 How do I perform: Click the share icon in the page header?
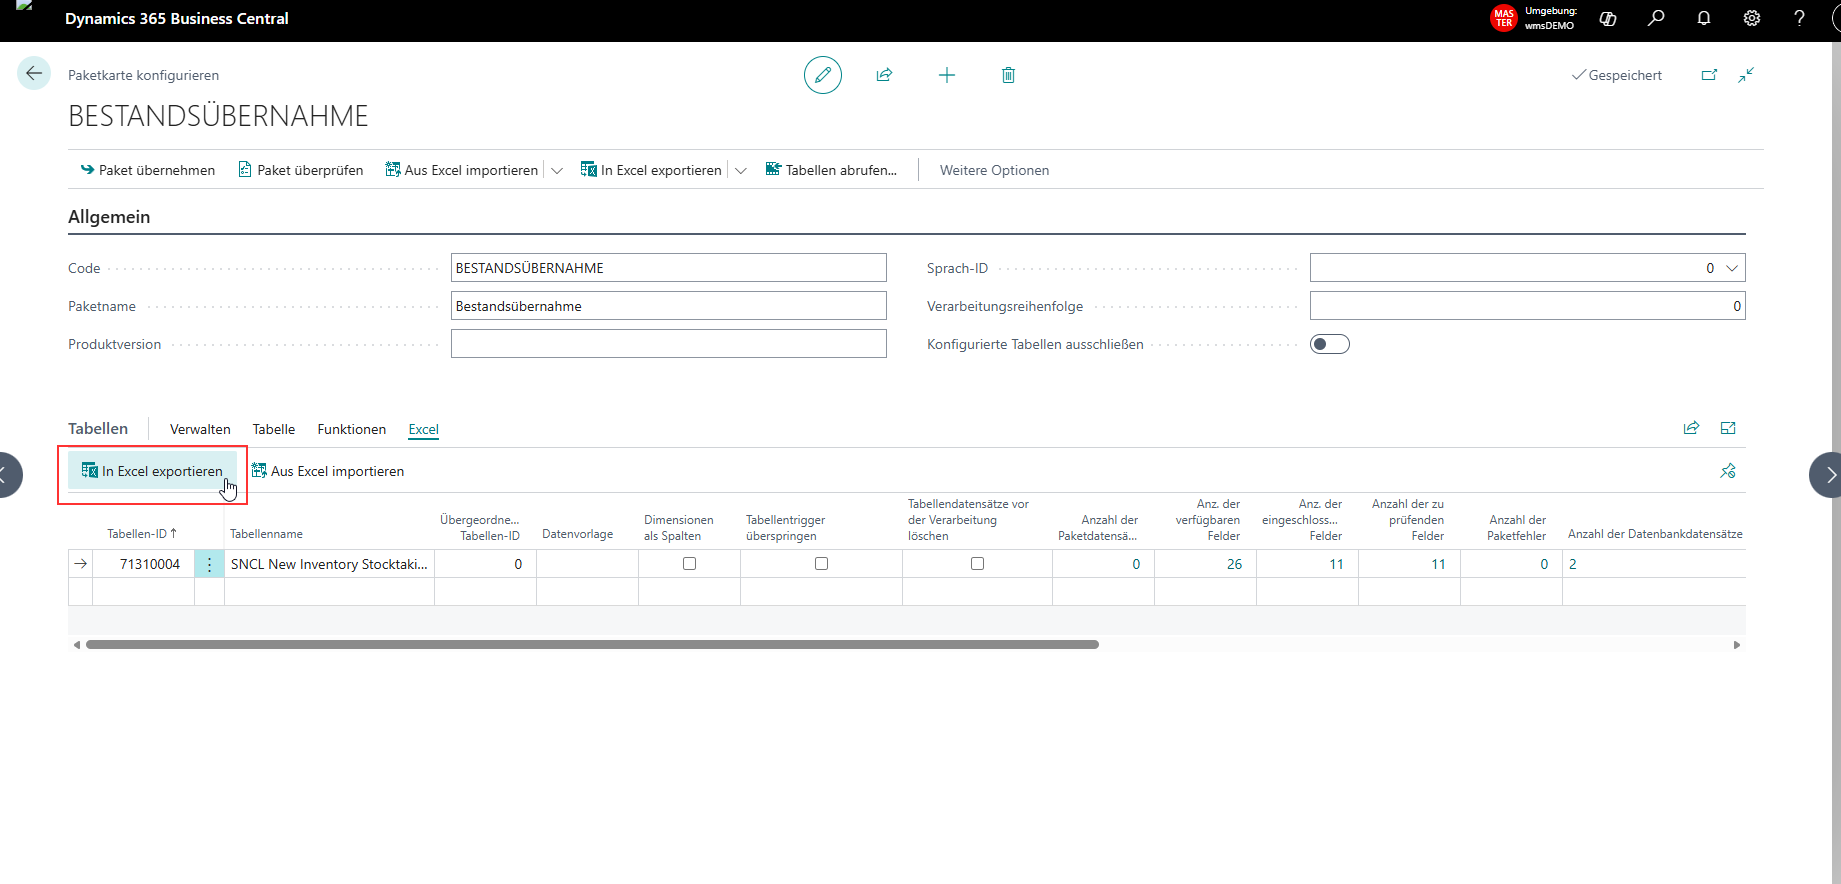(x=884, y=75)
